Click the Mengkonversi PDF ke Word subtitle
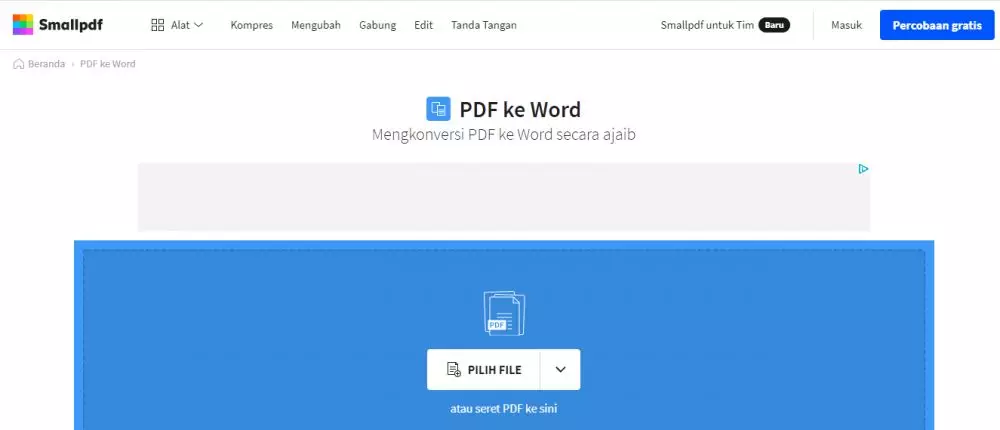The width and height of the screenshot is (1000, 430). click(x=504, y=135)
